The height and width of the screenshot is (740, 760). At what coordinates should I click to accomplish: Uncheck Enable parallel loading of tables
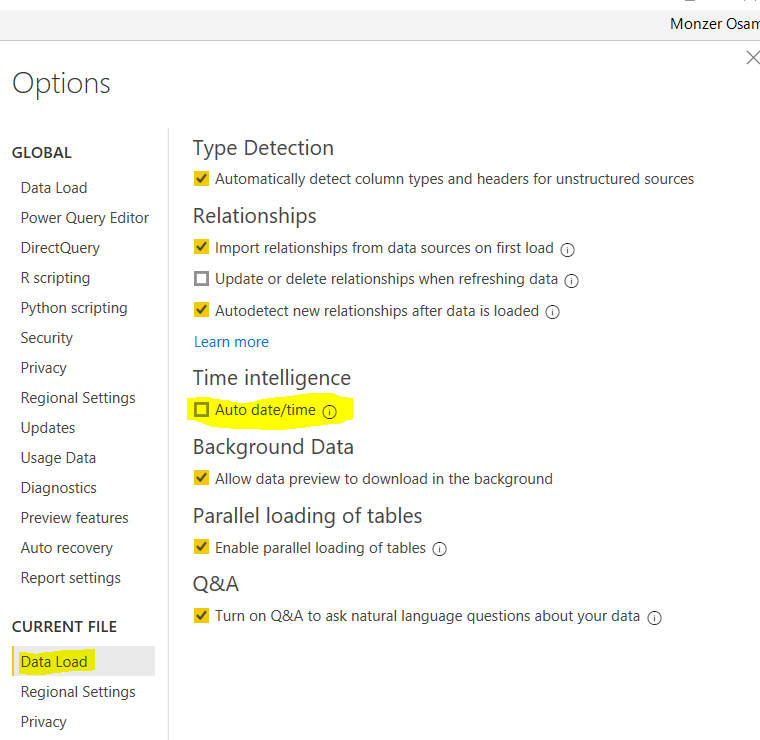(202, 548)
